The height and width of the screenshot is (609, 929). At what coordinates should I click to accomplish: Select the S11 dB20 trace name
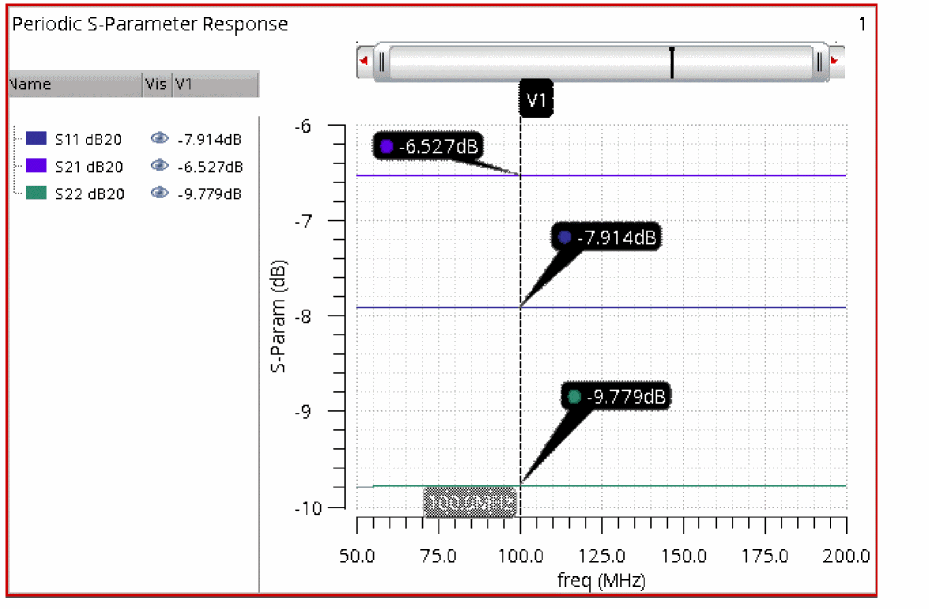click(88, 140)
